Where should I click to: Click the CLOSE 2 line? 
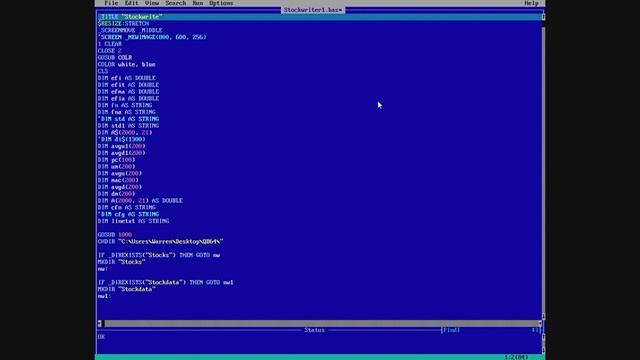pos(109,51)
